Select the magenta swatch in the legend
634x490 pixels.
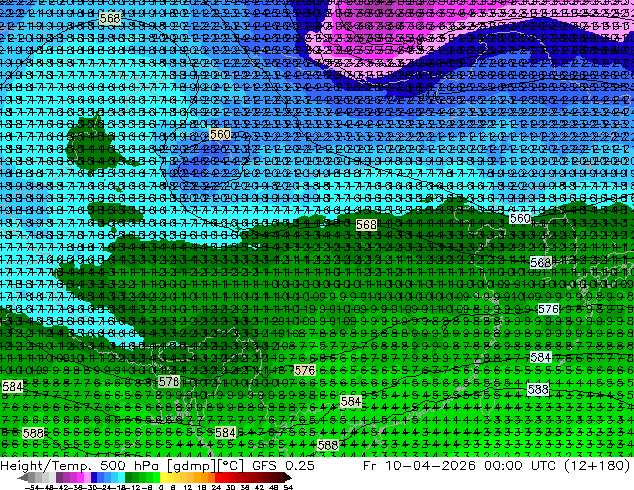[80, 477]
